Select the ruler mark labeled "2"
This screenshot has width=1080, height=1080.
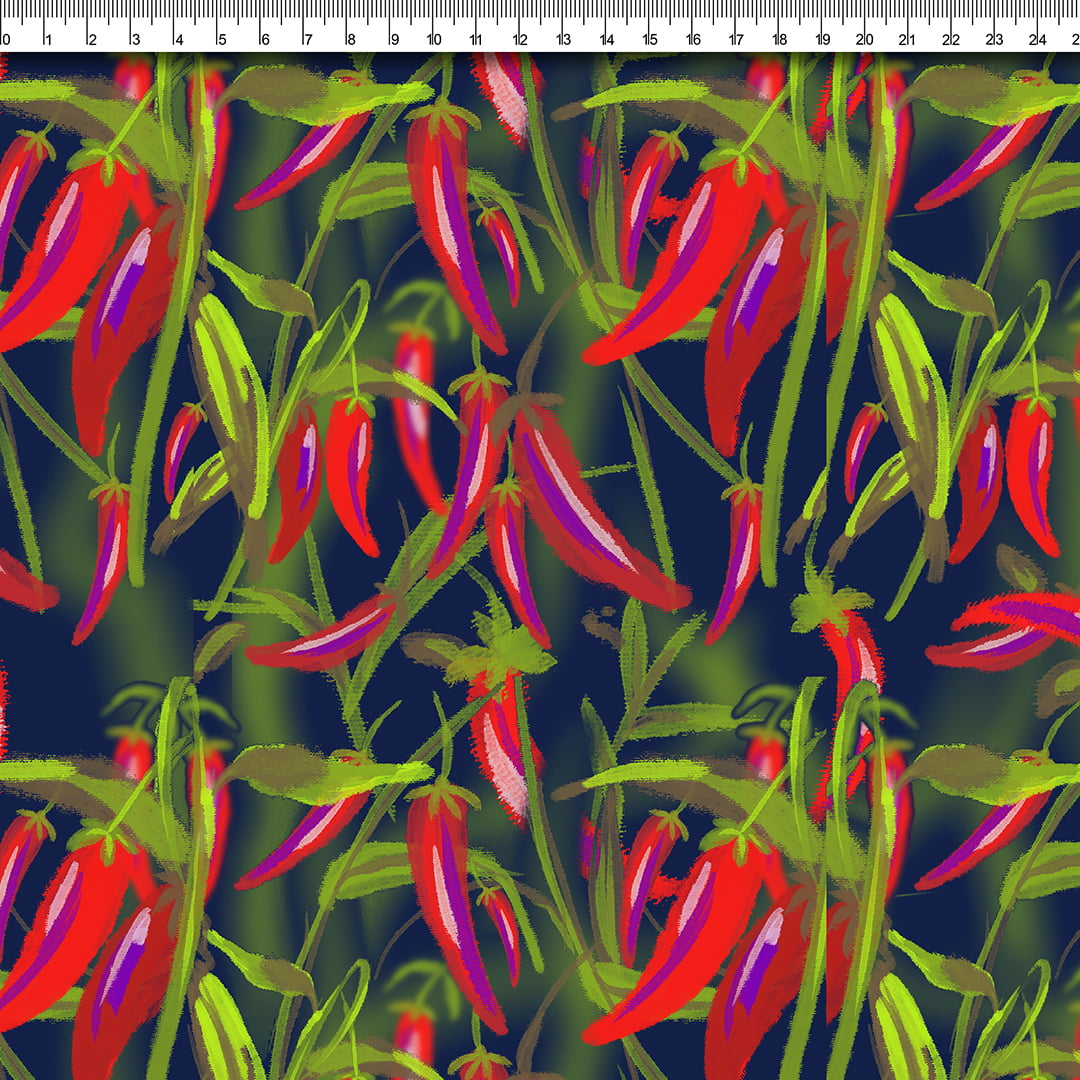point(92,39)
